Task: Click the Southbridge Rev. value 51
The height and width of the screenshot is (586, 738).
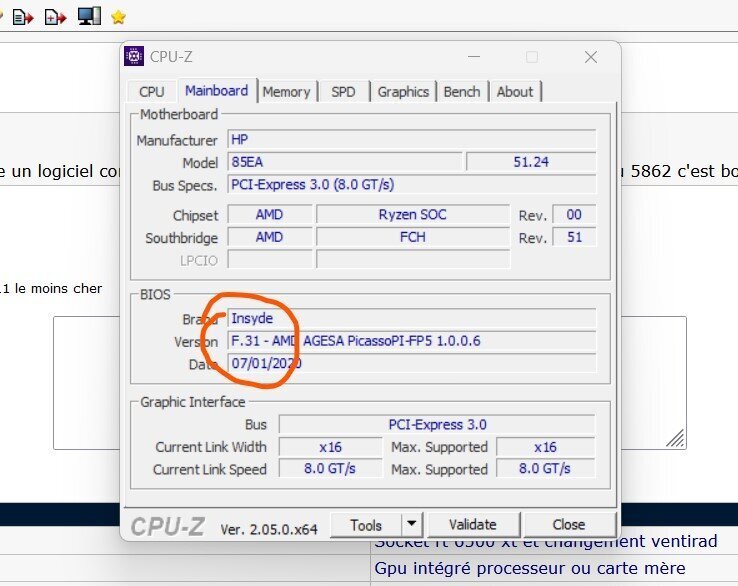Action: pos(574,237)
